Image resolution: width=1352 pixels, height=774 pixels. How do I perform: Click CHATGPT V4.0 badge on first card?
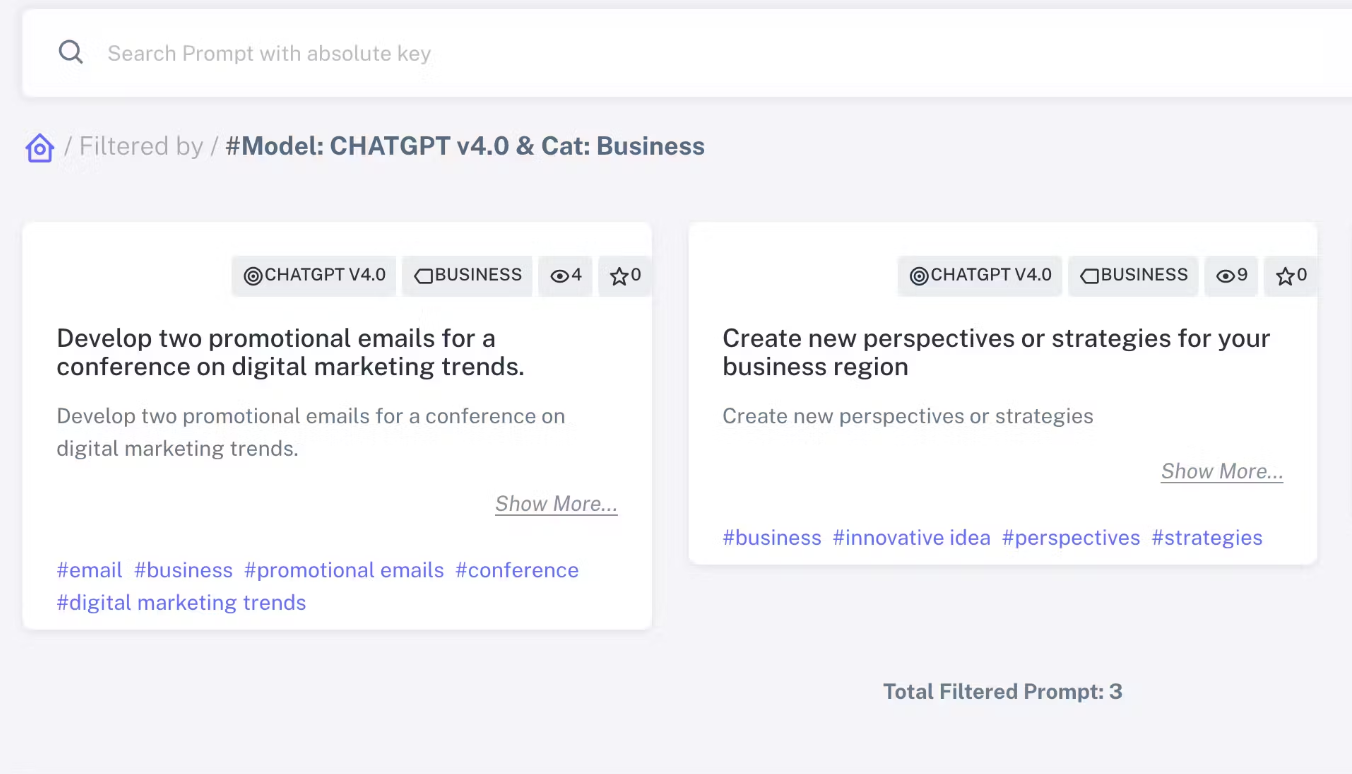(314, 276)
